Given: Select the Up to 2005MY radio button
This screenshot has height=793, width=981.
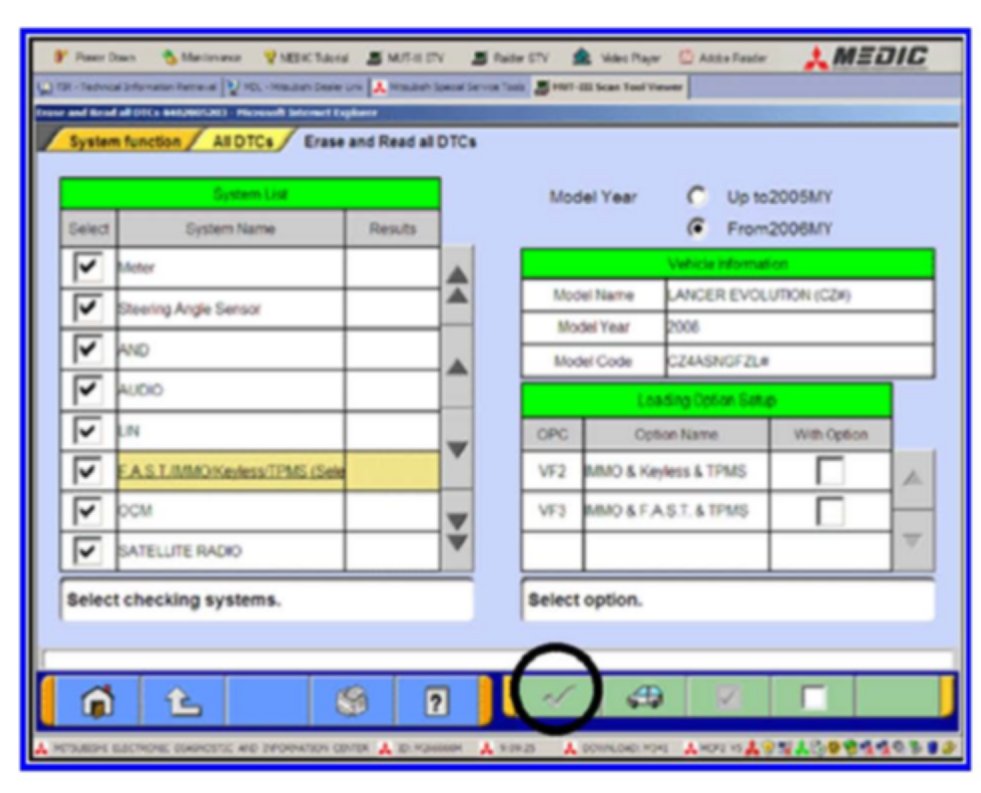Looking at the screenshot, I should pos(697,197).
